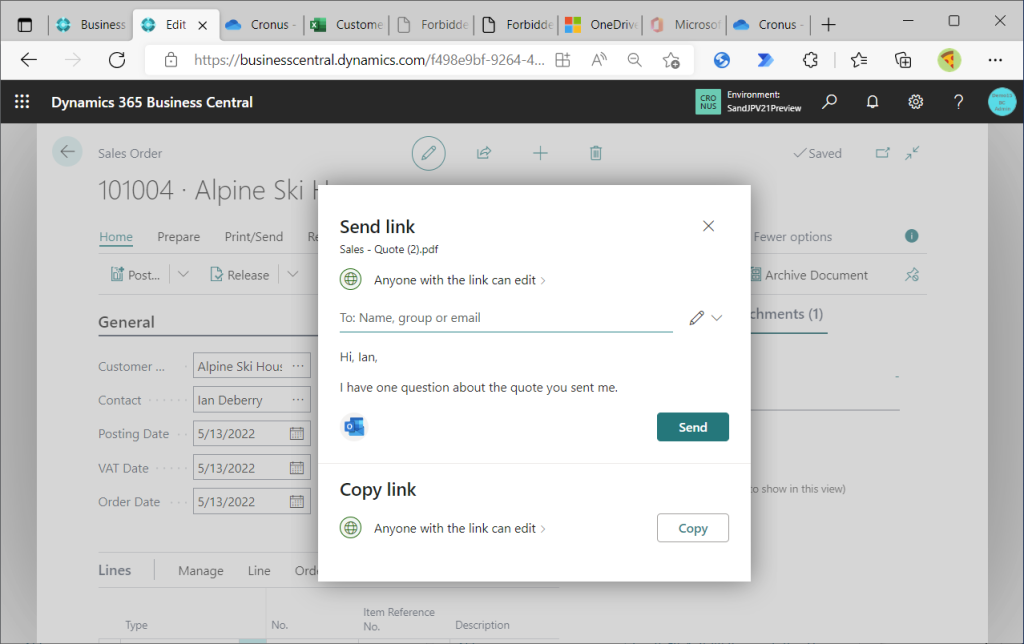The image size is (1024, 644).
Task: Click the General section heading
Action: 127,322
